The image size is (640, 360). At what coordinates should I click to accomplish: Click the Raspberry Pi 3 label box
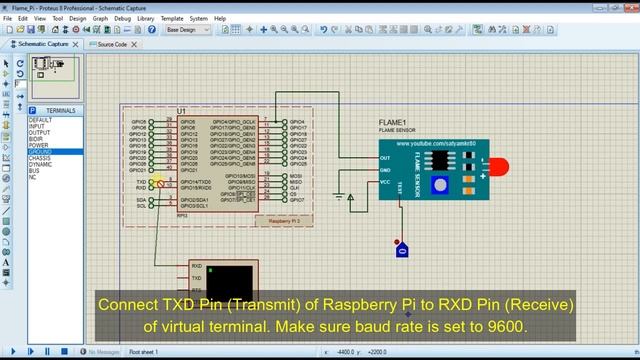284,221
